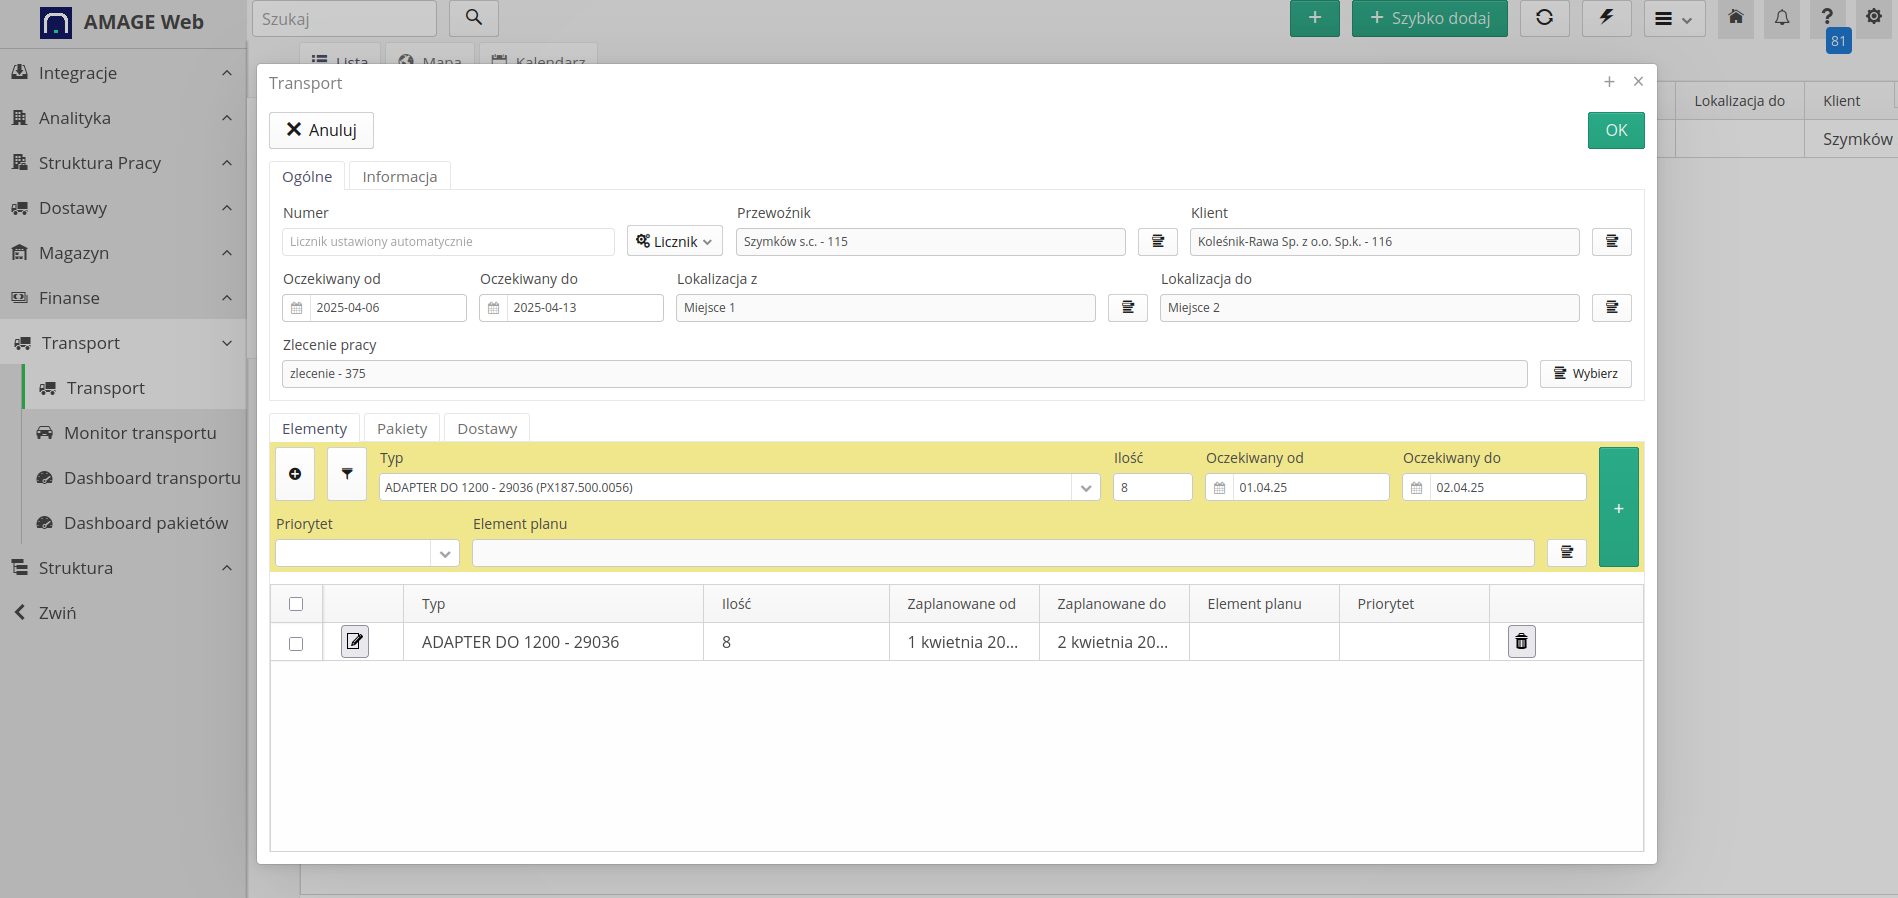This screenshot has width=1898, height=898.
Task: Open the Klient selection list icon
Action: pos(1611,242)
